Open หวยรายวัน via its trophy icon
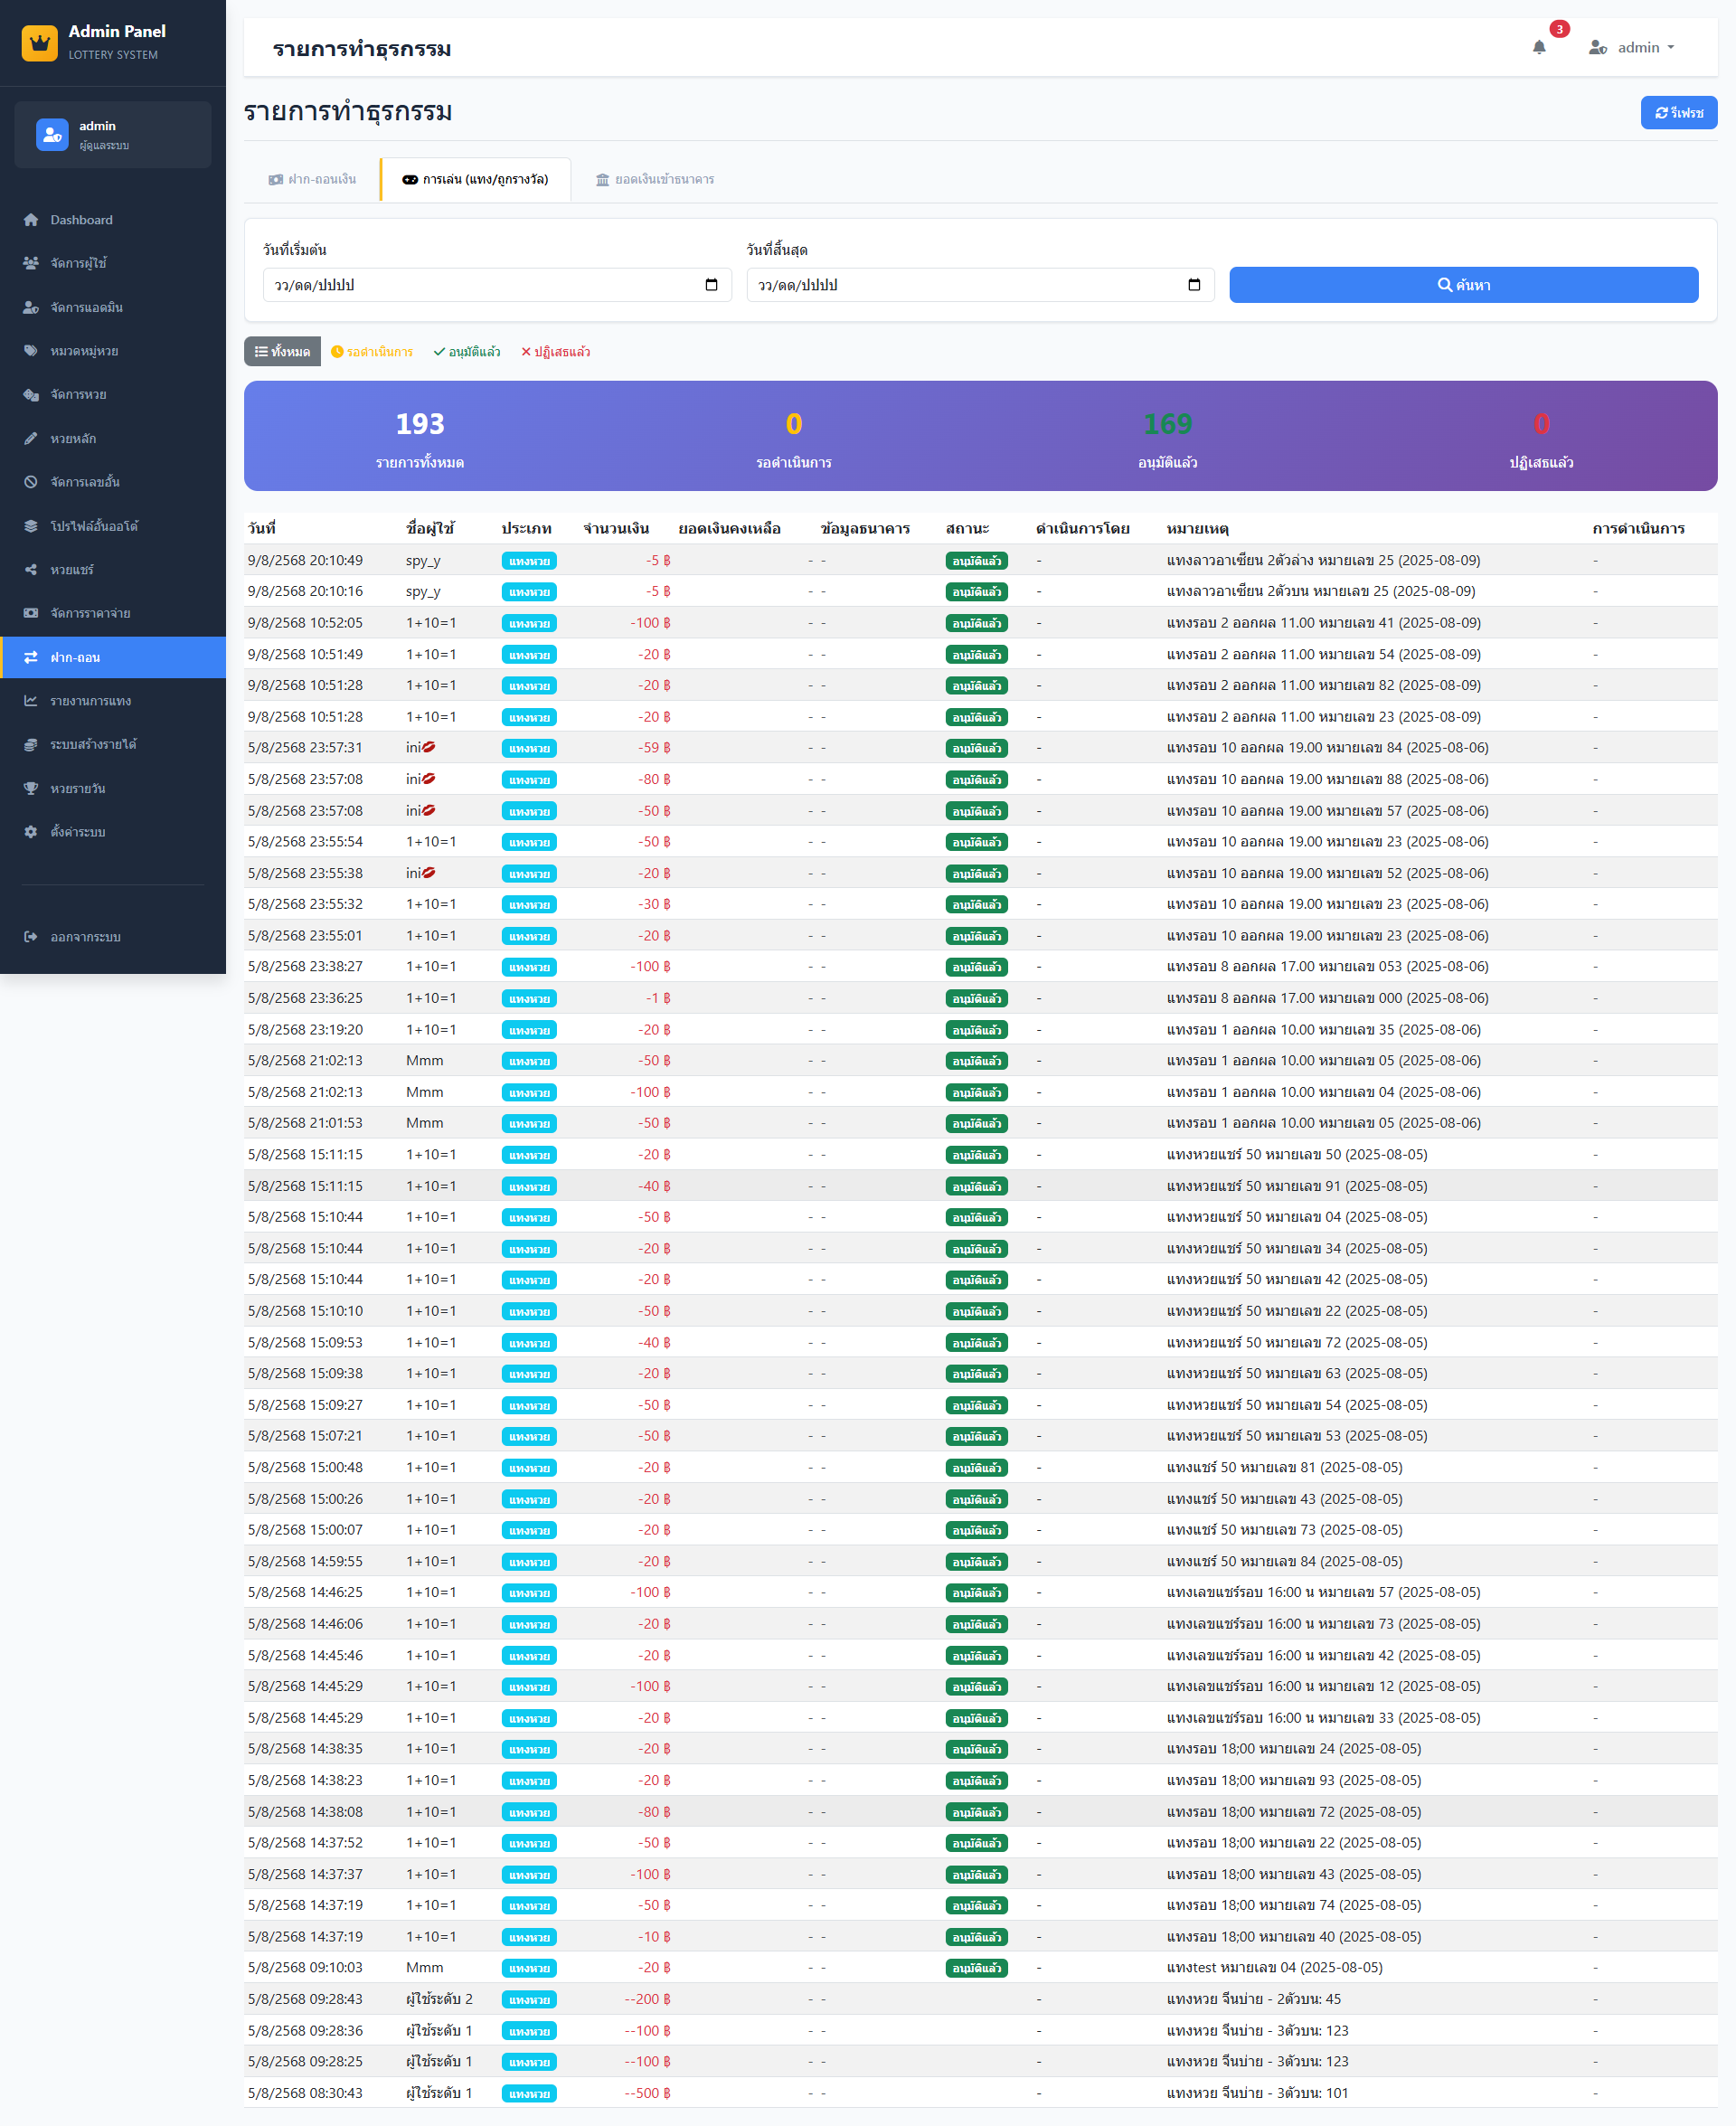The image size is (1736, 2126). click(x=31, y=788)
